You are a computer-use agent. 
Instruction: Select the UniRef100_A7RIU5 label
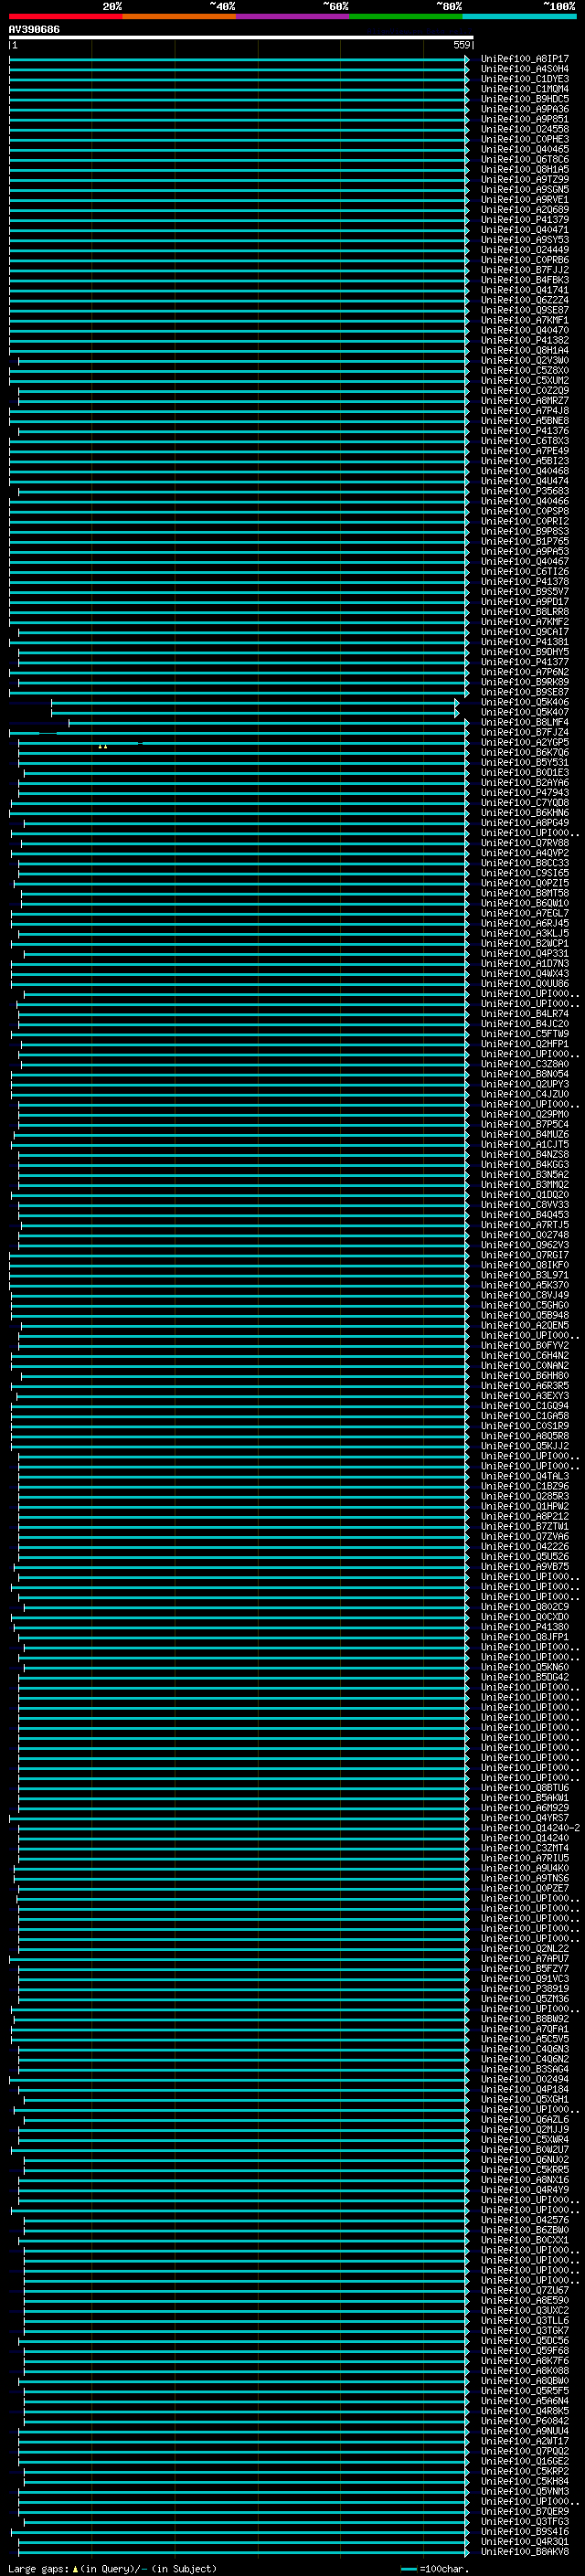pos(524,1858)
